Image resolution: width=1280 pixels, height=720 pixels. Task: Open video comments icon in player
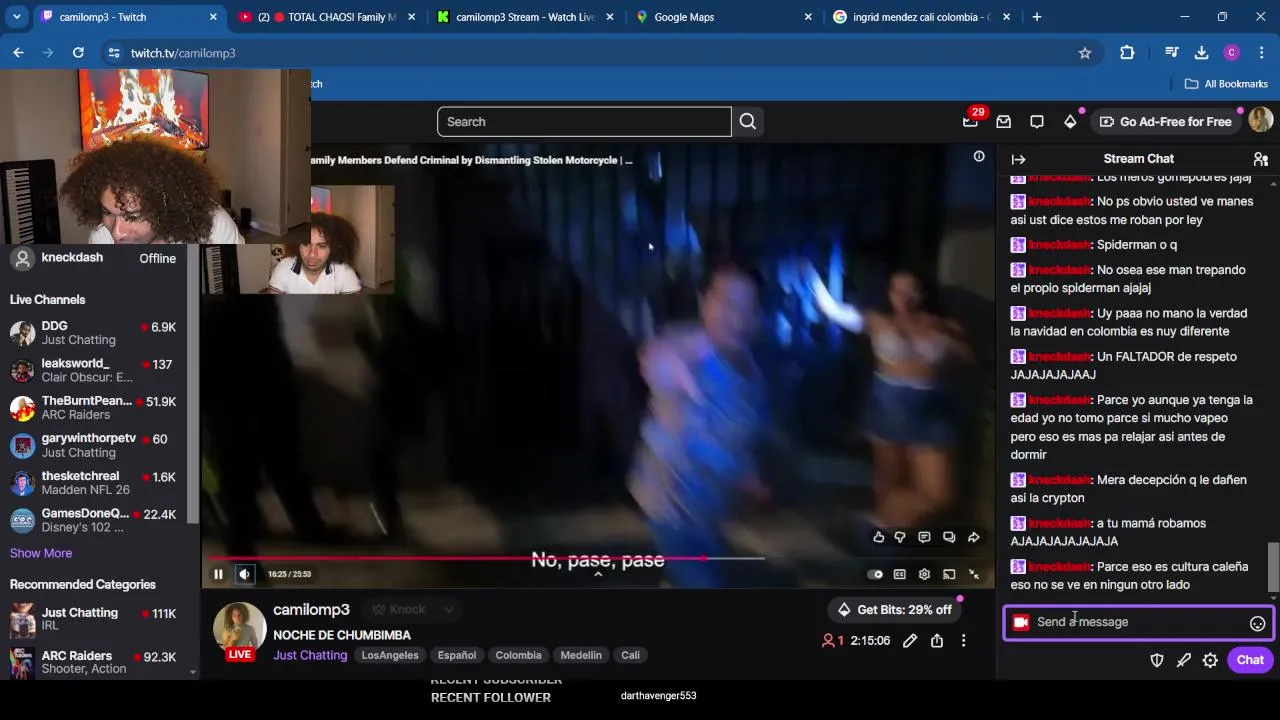click(x=924, y=537)
